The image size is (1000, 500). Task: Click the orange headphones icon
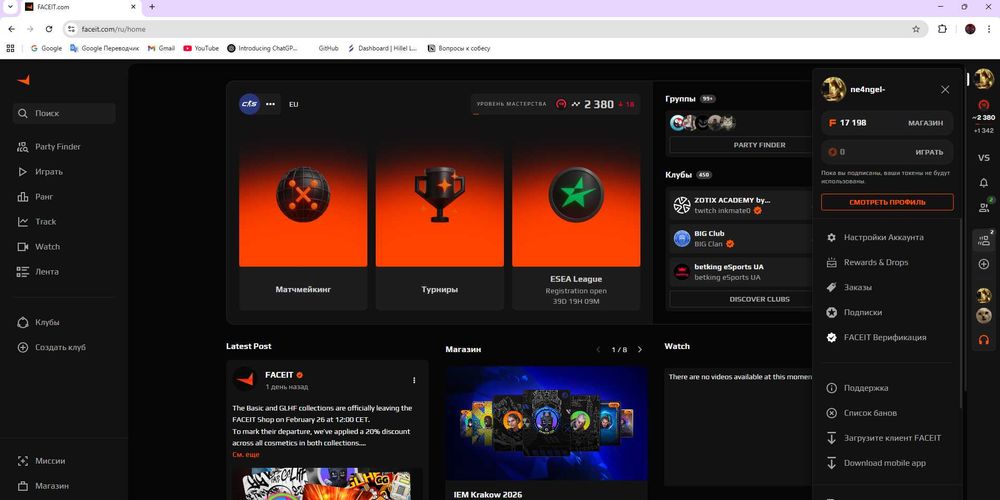(983, 340)
